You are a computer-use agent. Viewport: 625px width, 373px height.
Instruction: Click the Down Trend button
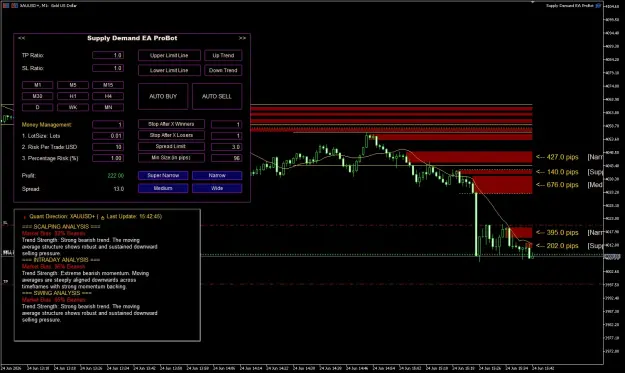(223, 70)
